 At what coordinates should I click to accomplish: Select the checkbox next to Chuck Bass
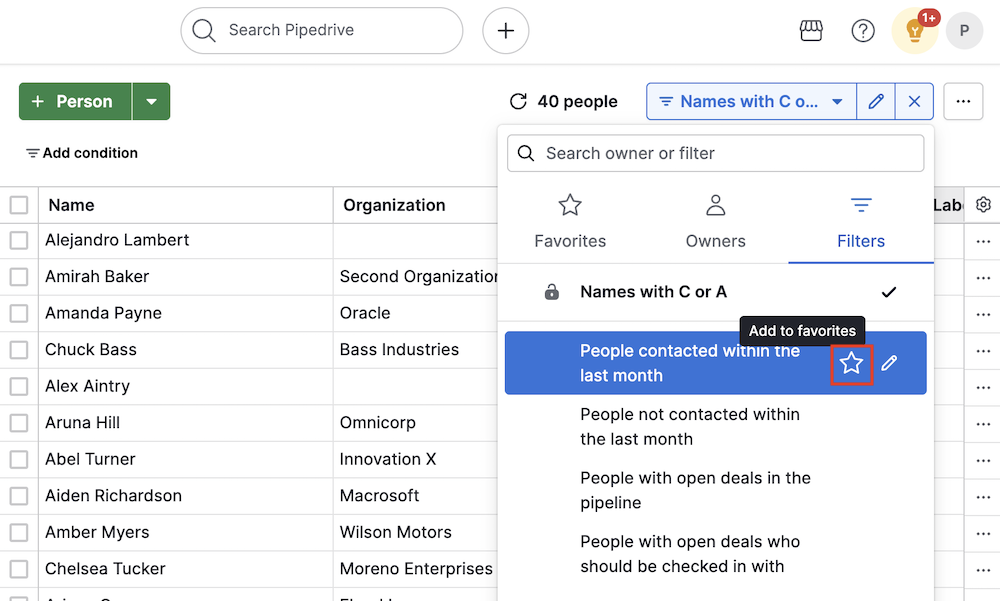[x=18, y=349]
